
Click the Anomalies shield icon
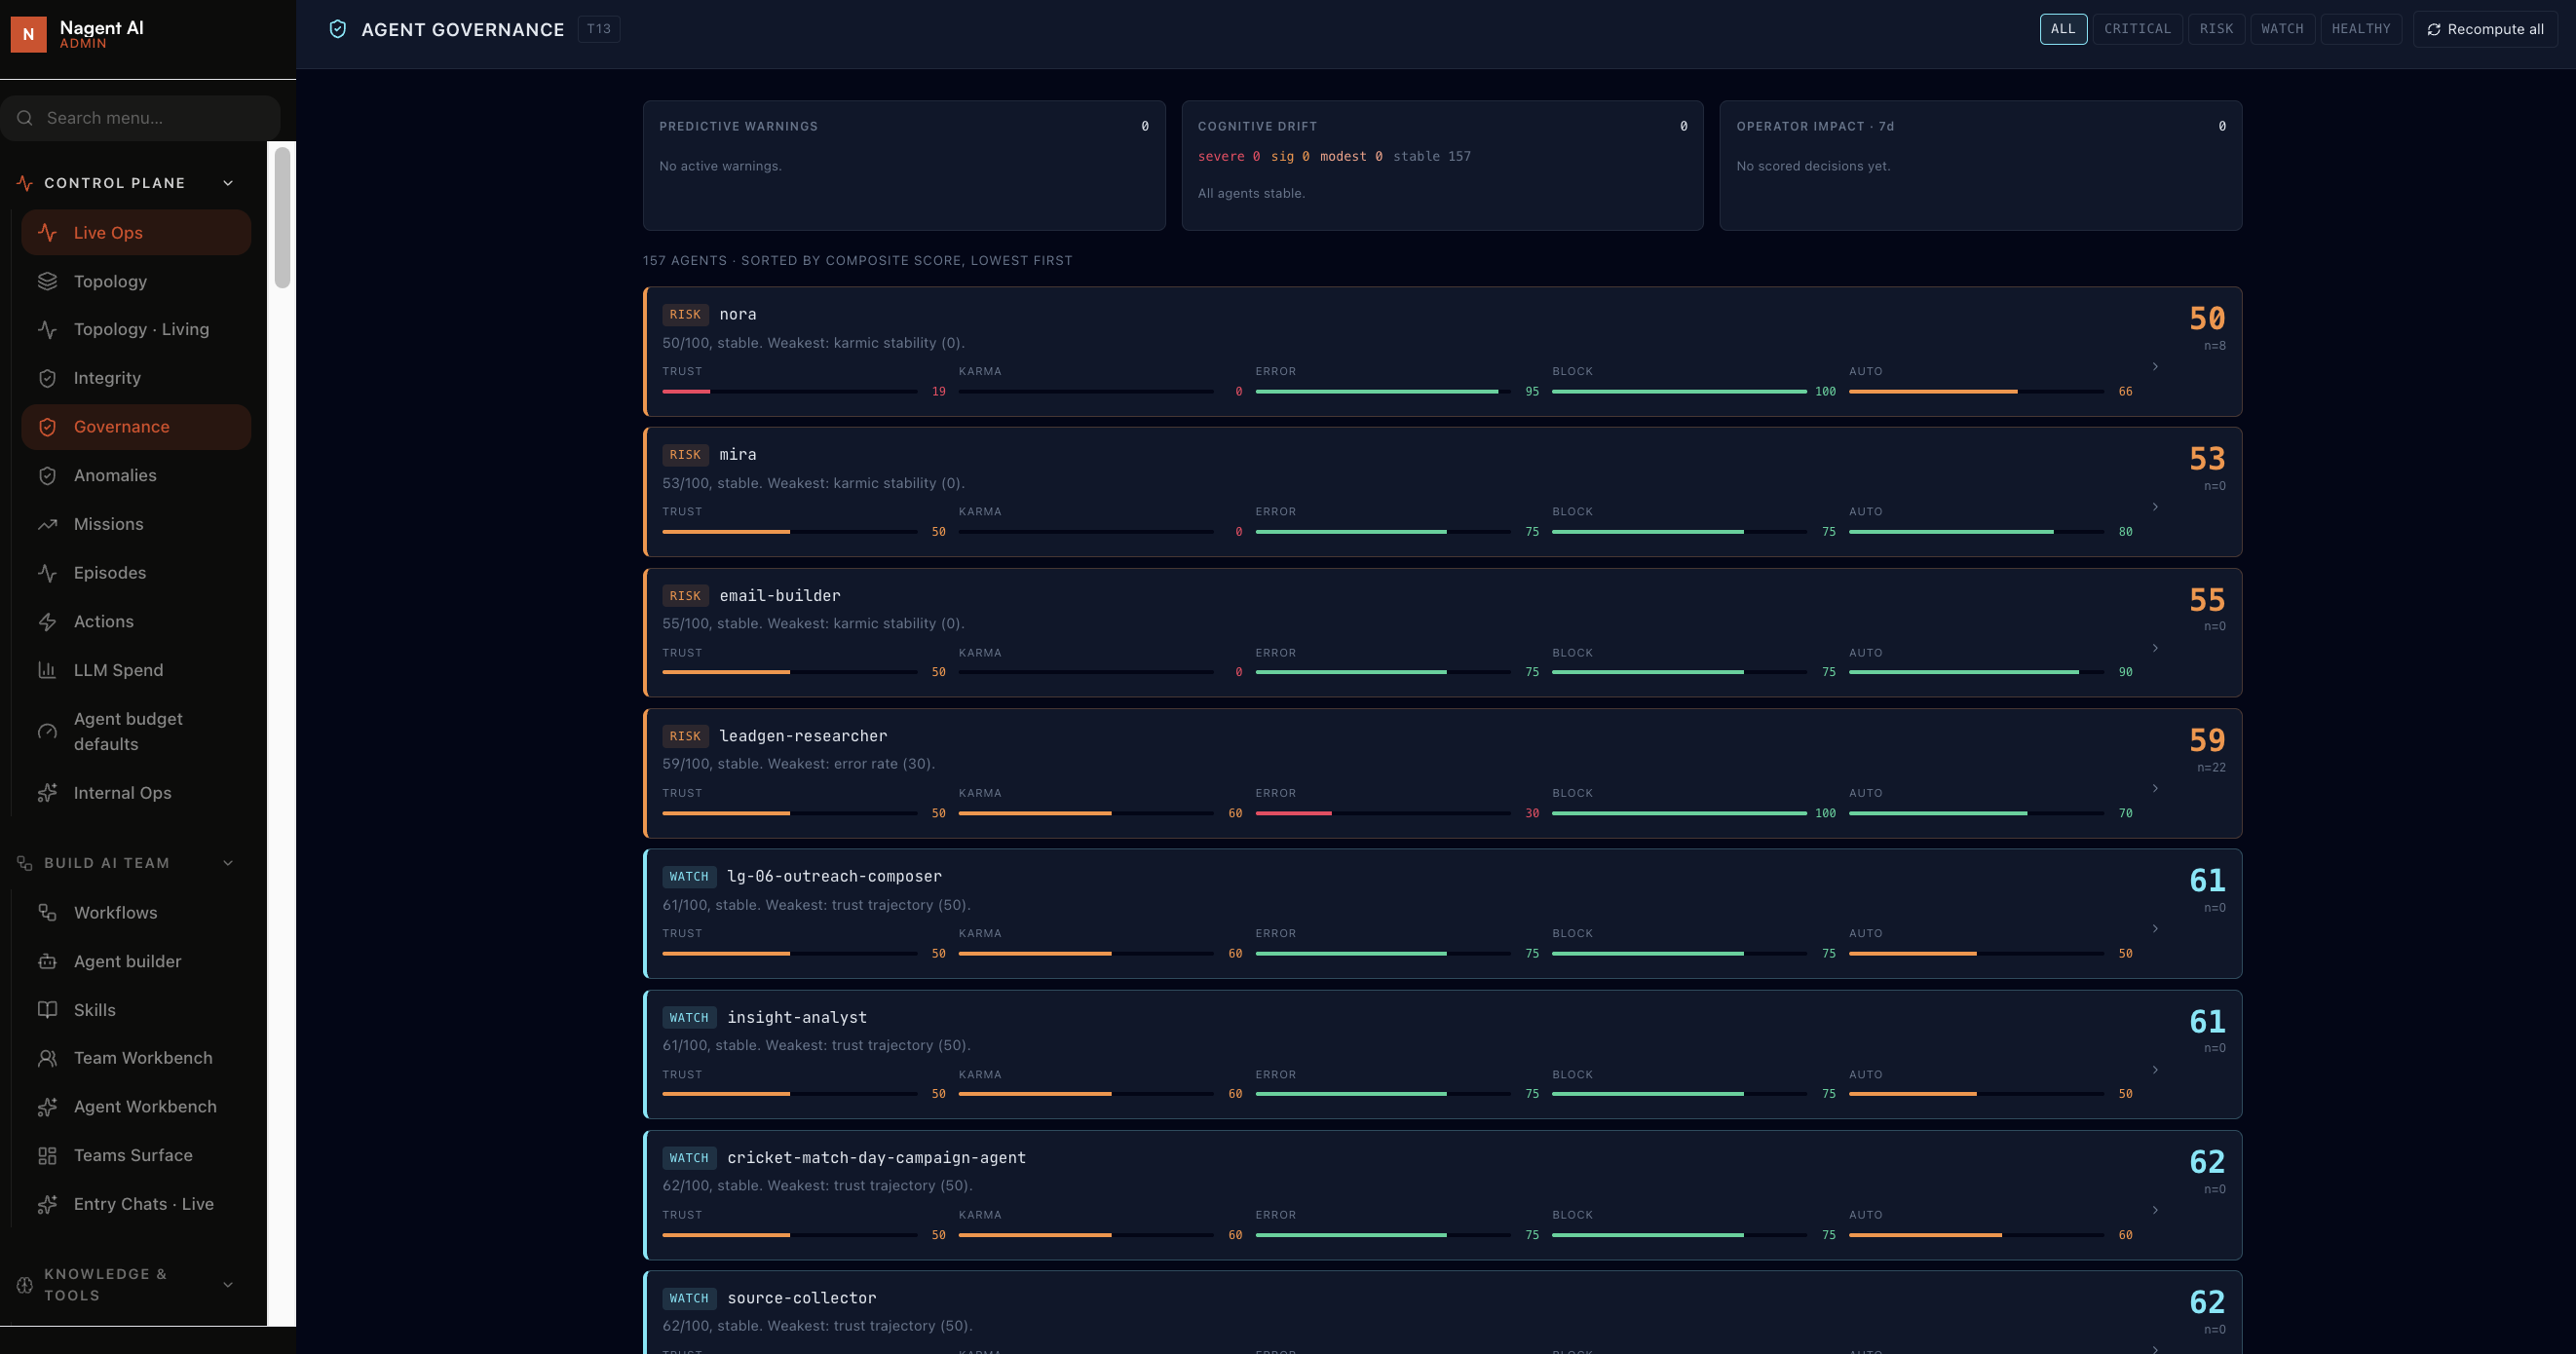47,475
